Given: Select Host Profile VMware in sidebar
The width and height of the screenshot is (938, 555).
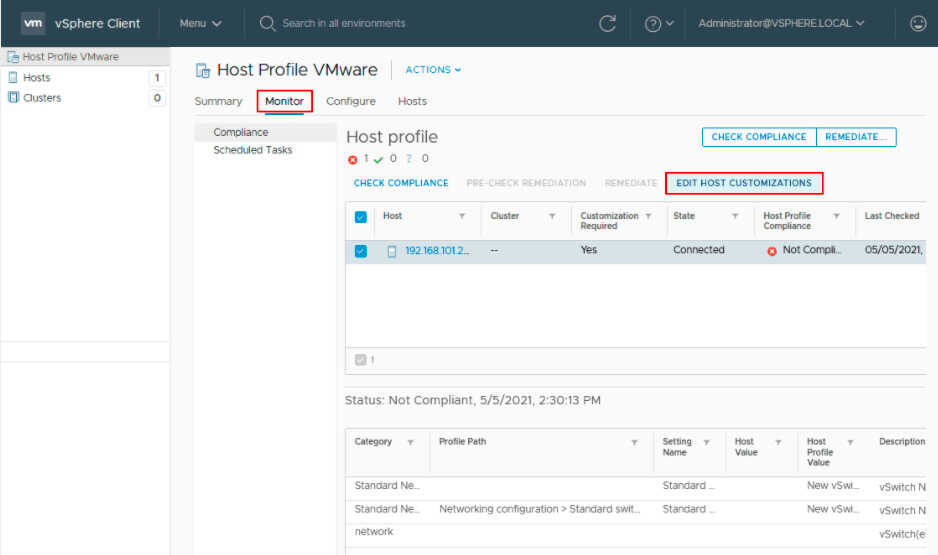Looking at the screenshot, I should (x=71, y=57).
